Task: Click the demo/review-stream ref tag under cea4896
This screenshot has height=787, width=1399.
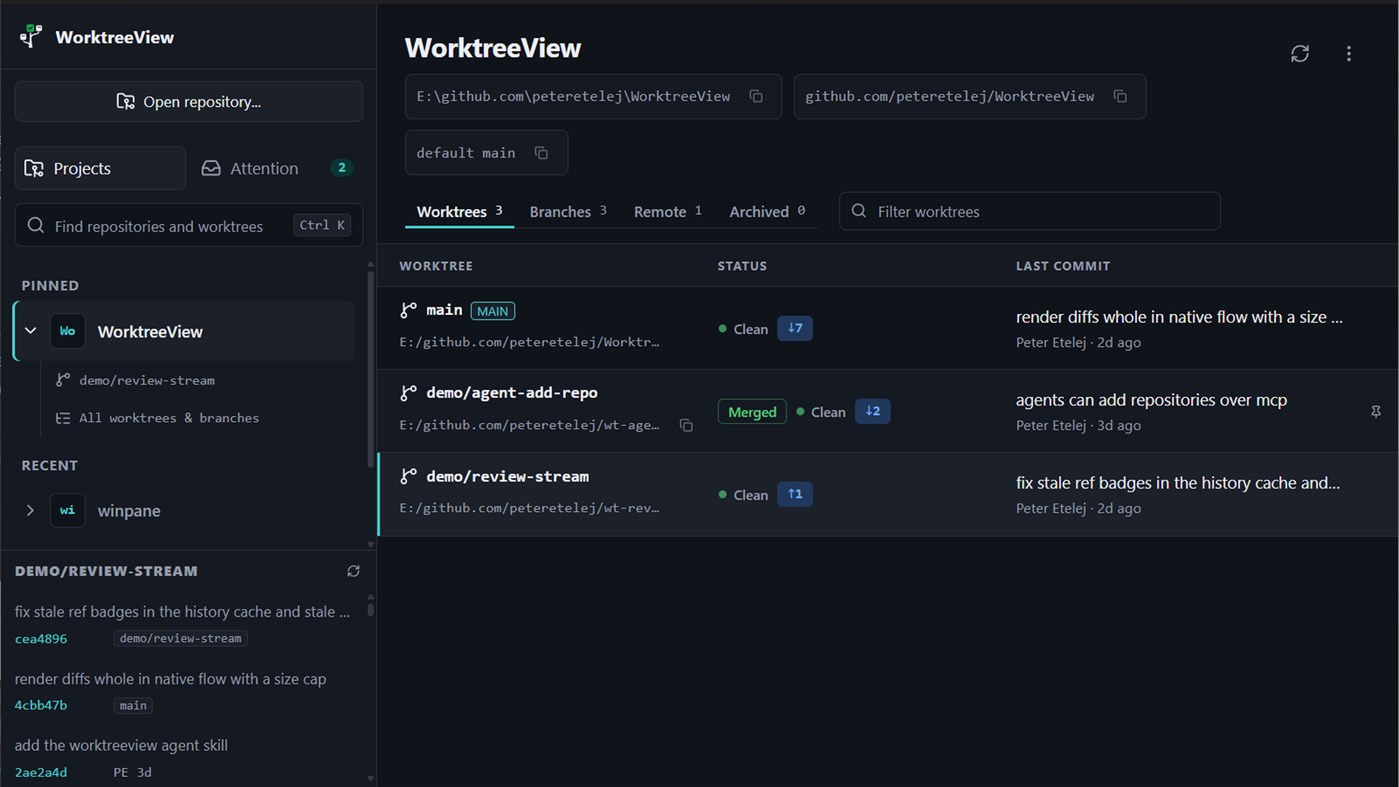Action: (x=180, y=638)
